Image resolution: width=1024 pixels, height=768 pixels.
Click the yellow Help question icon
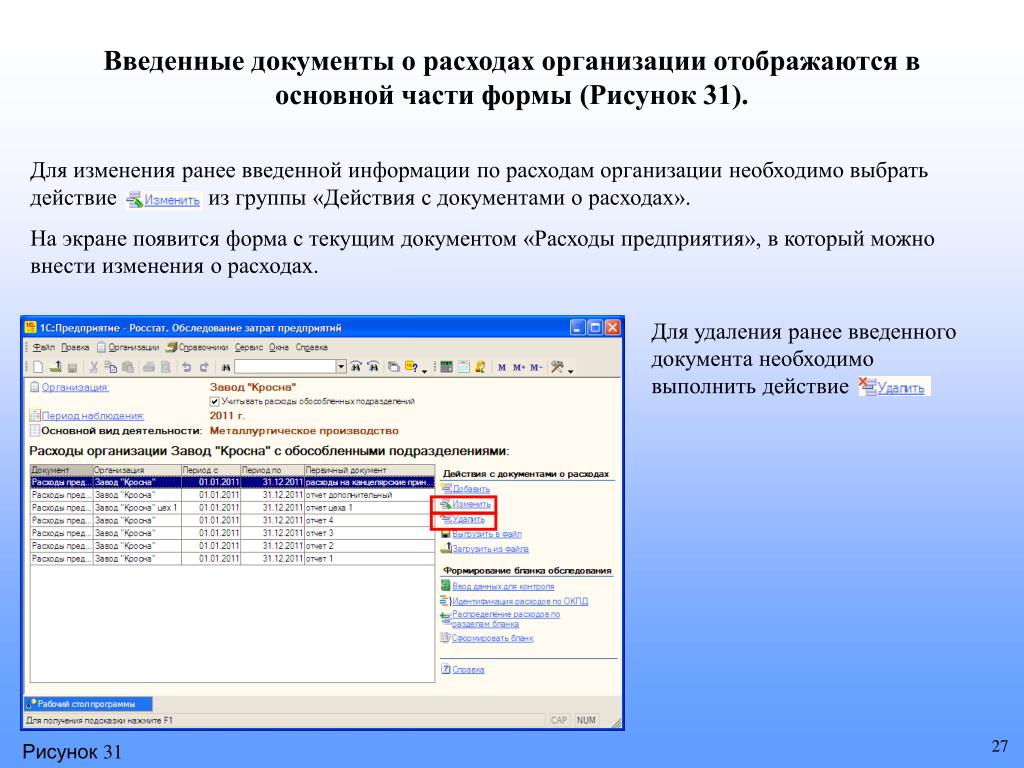411,367
